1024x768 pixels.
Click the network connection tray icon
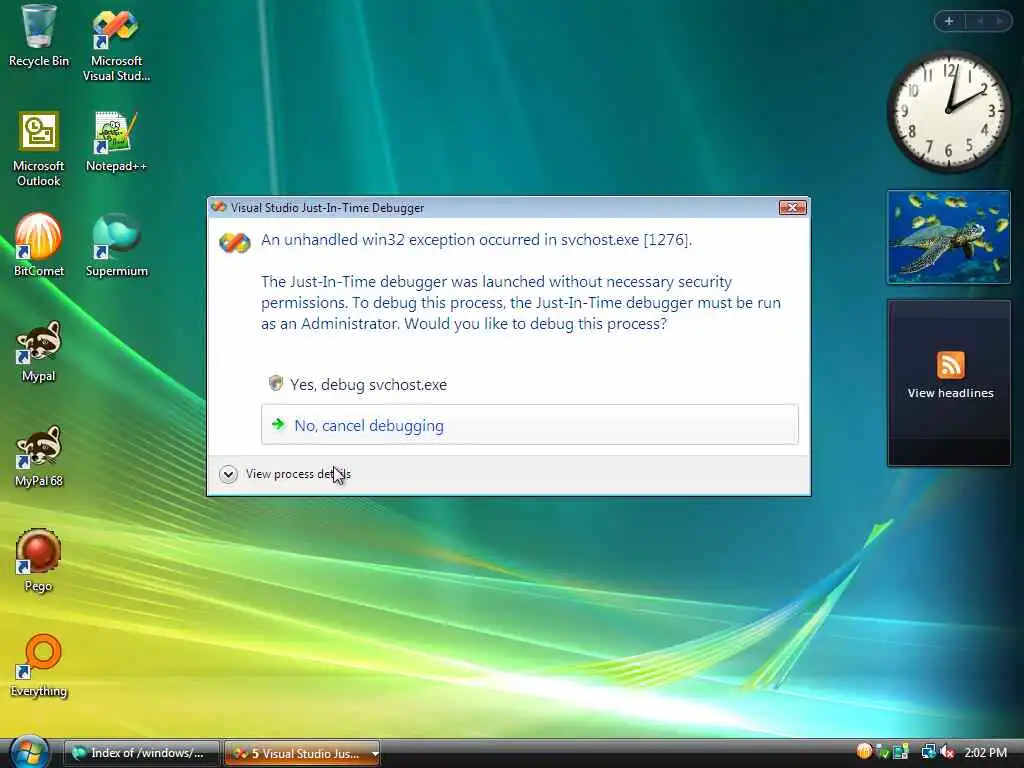(x=929, y=752)
